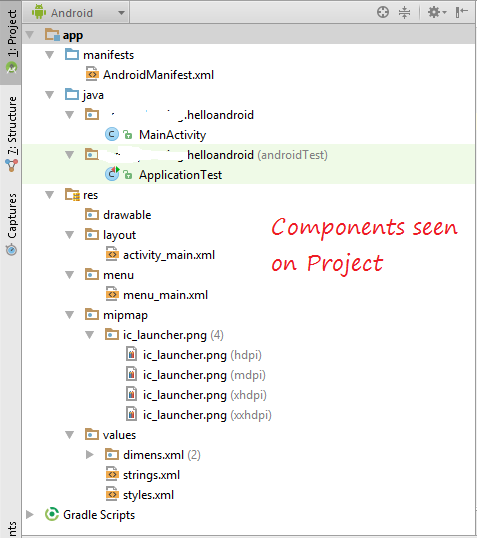Switch to the Structure side tab
The image size is (477, 538).
(x=12, y=133)
